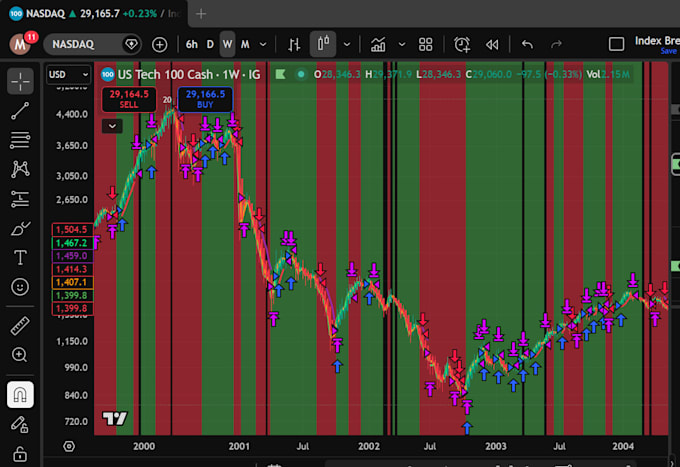Toggle the magnet snap mode
This screenshot has height=467, width=680.
(20, 395)
